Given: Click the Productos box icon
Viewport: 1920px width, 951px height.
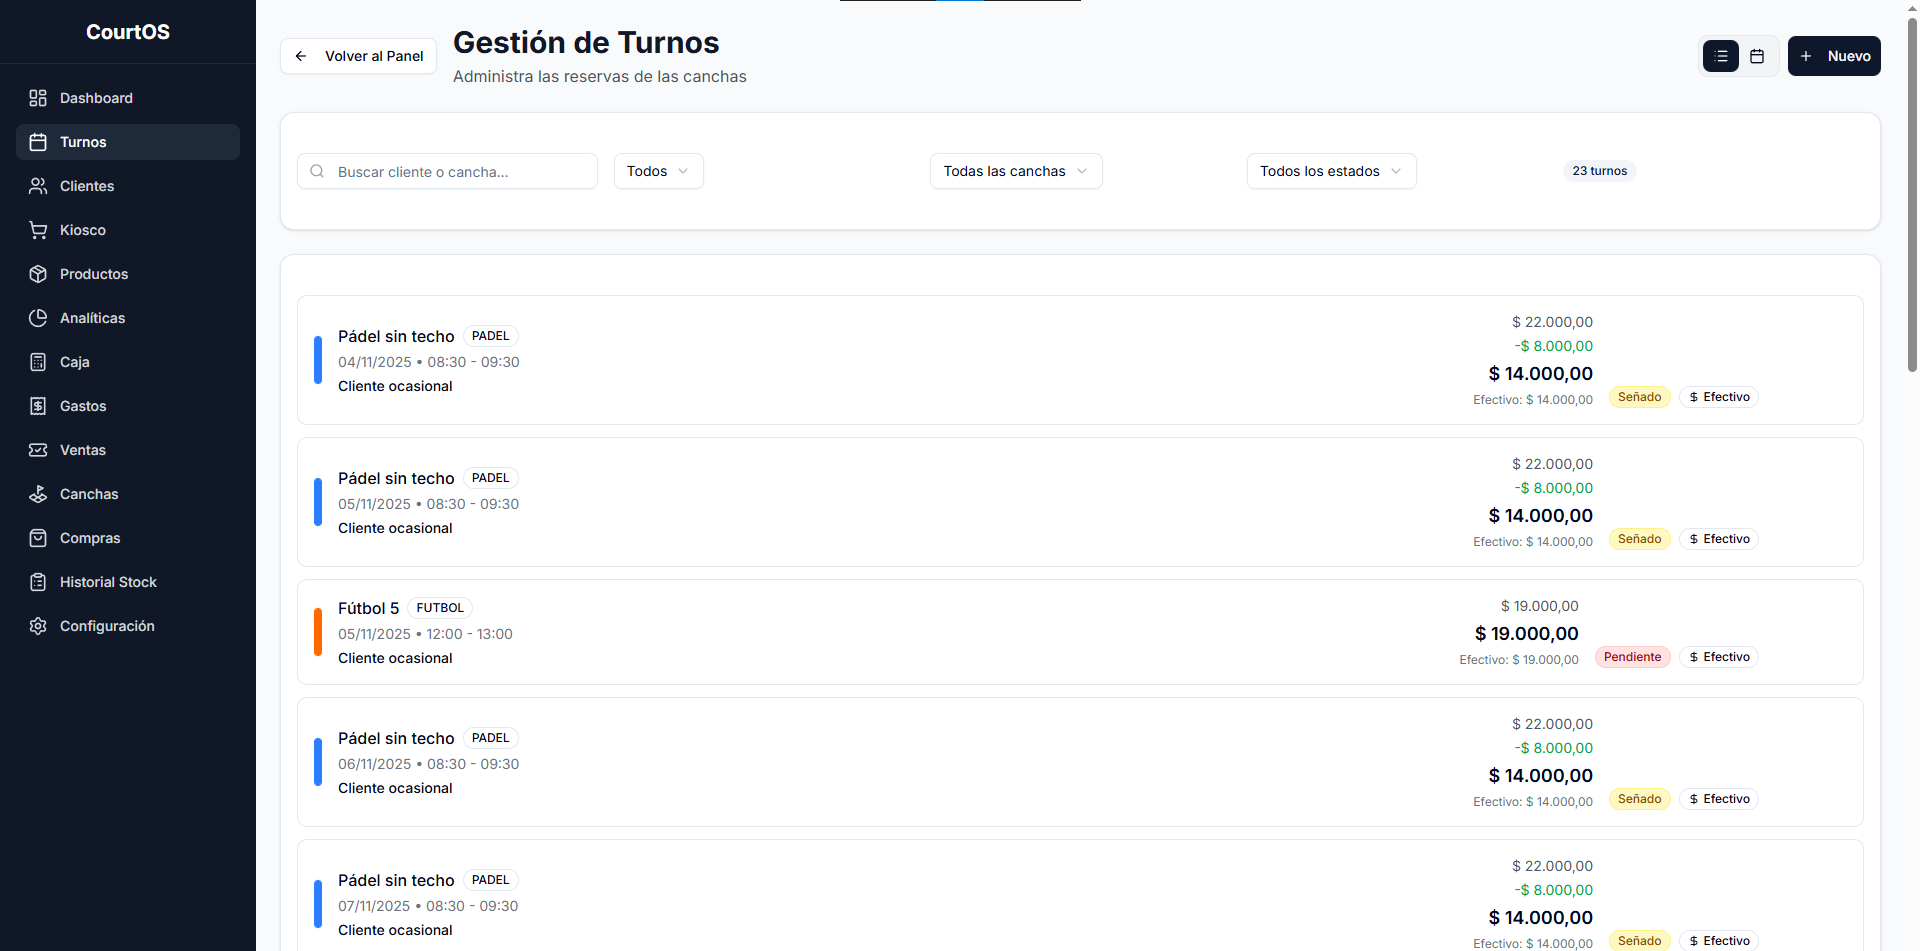Looking at the screenshot, I should pos(38,274).
